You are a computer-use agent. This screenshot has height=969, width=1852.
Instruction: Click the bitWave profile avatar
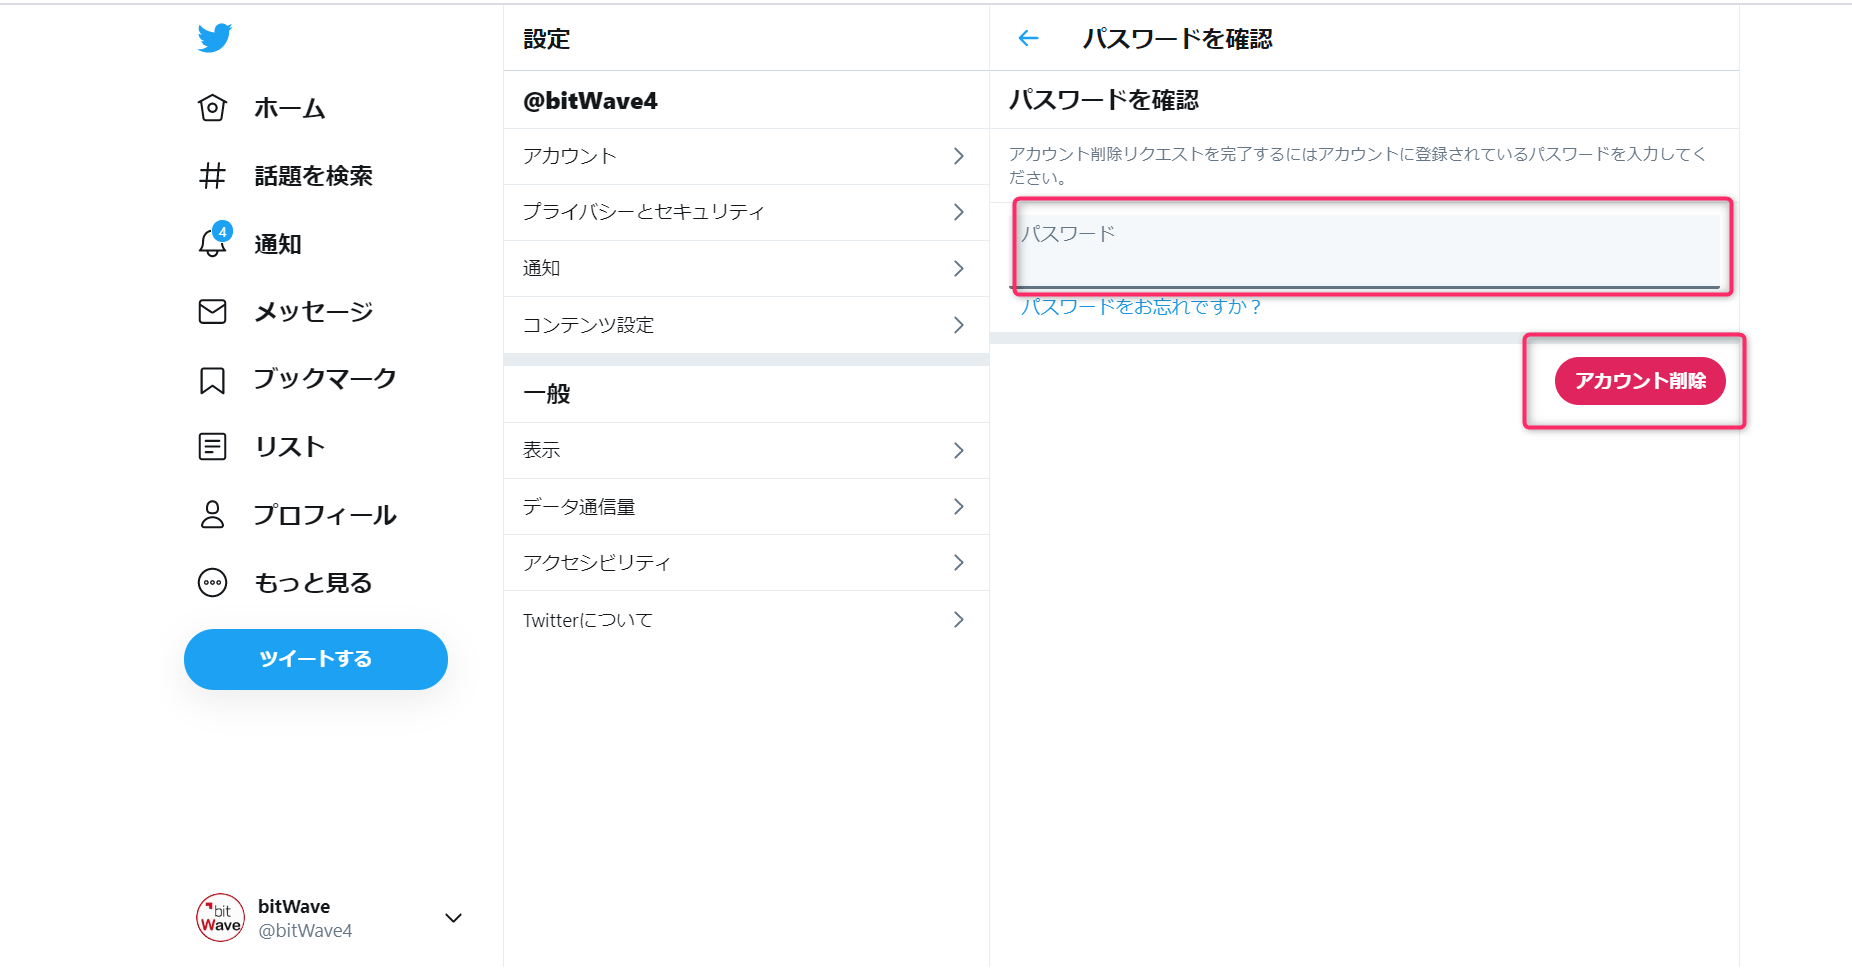[220, 918]
